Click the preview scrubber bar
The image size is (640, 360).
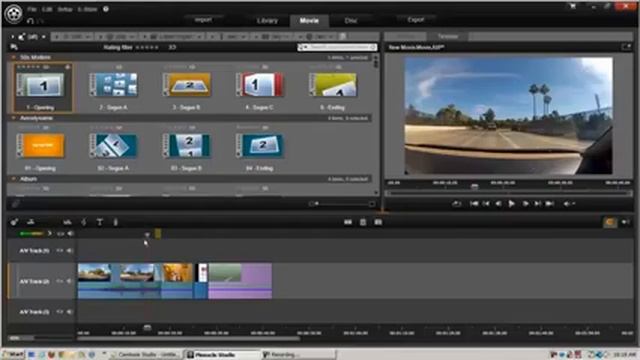point(508,193)
